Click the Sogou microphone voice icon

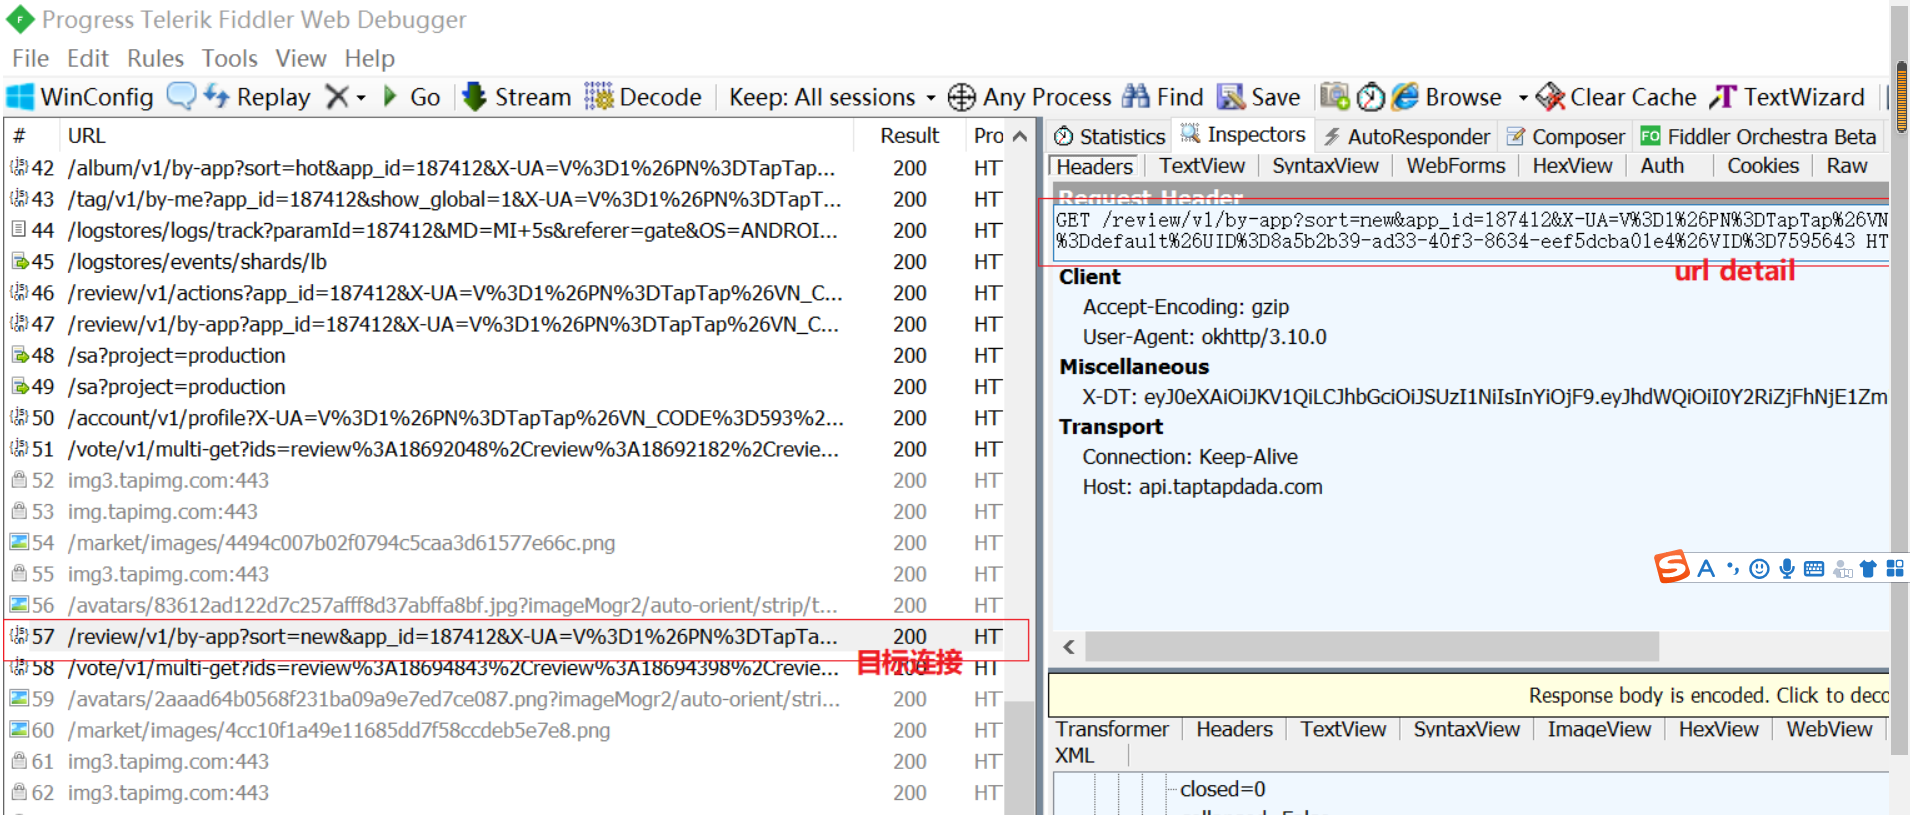click(x=1787, y=569)
